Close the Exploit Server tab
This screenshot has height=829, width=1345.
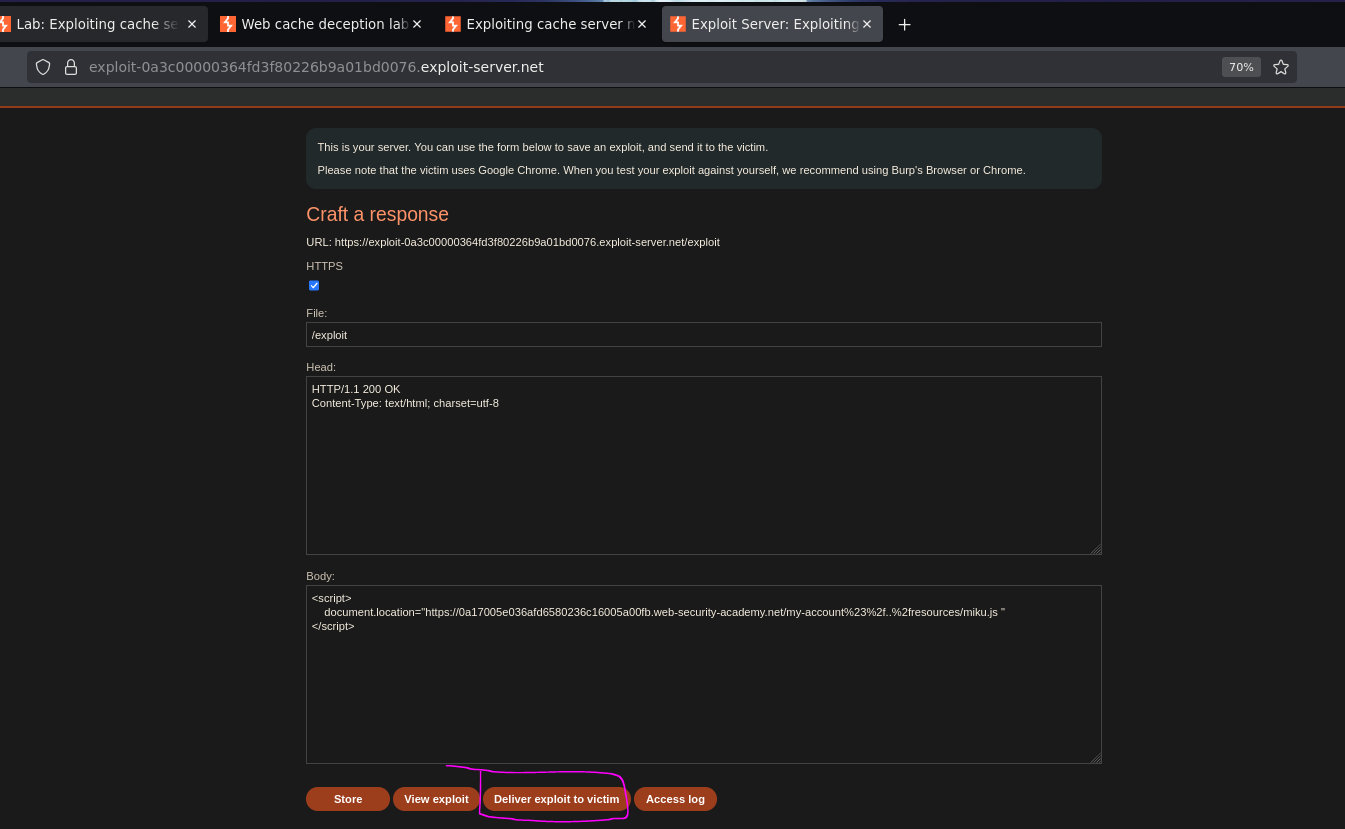tap(867, 24)
